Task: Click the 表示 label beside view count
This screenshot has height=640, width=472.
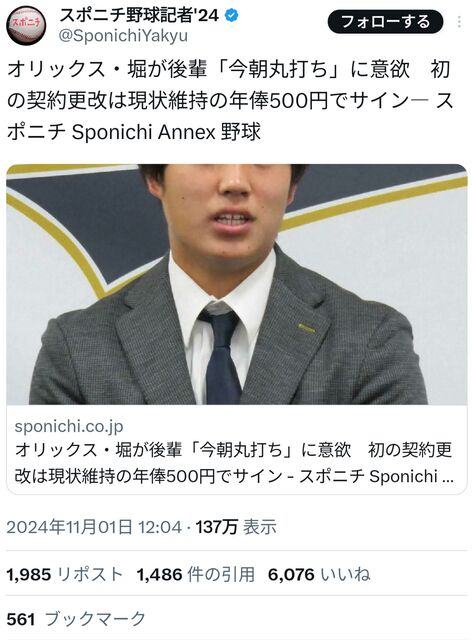Action: pyautogui.click(x=260, y=527)
